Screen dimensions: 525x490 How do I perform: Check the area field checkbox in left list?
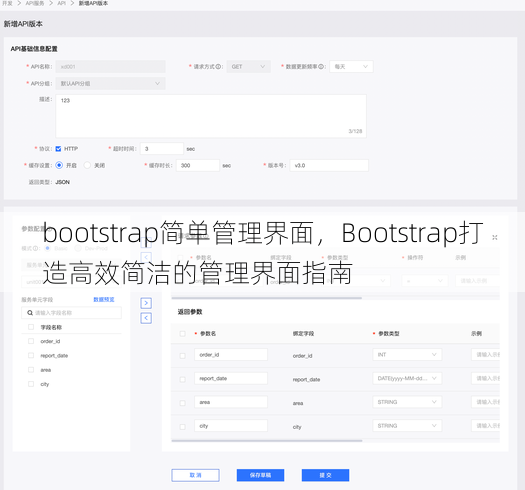coord(31,370)
